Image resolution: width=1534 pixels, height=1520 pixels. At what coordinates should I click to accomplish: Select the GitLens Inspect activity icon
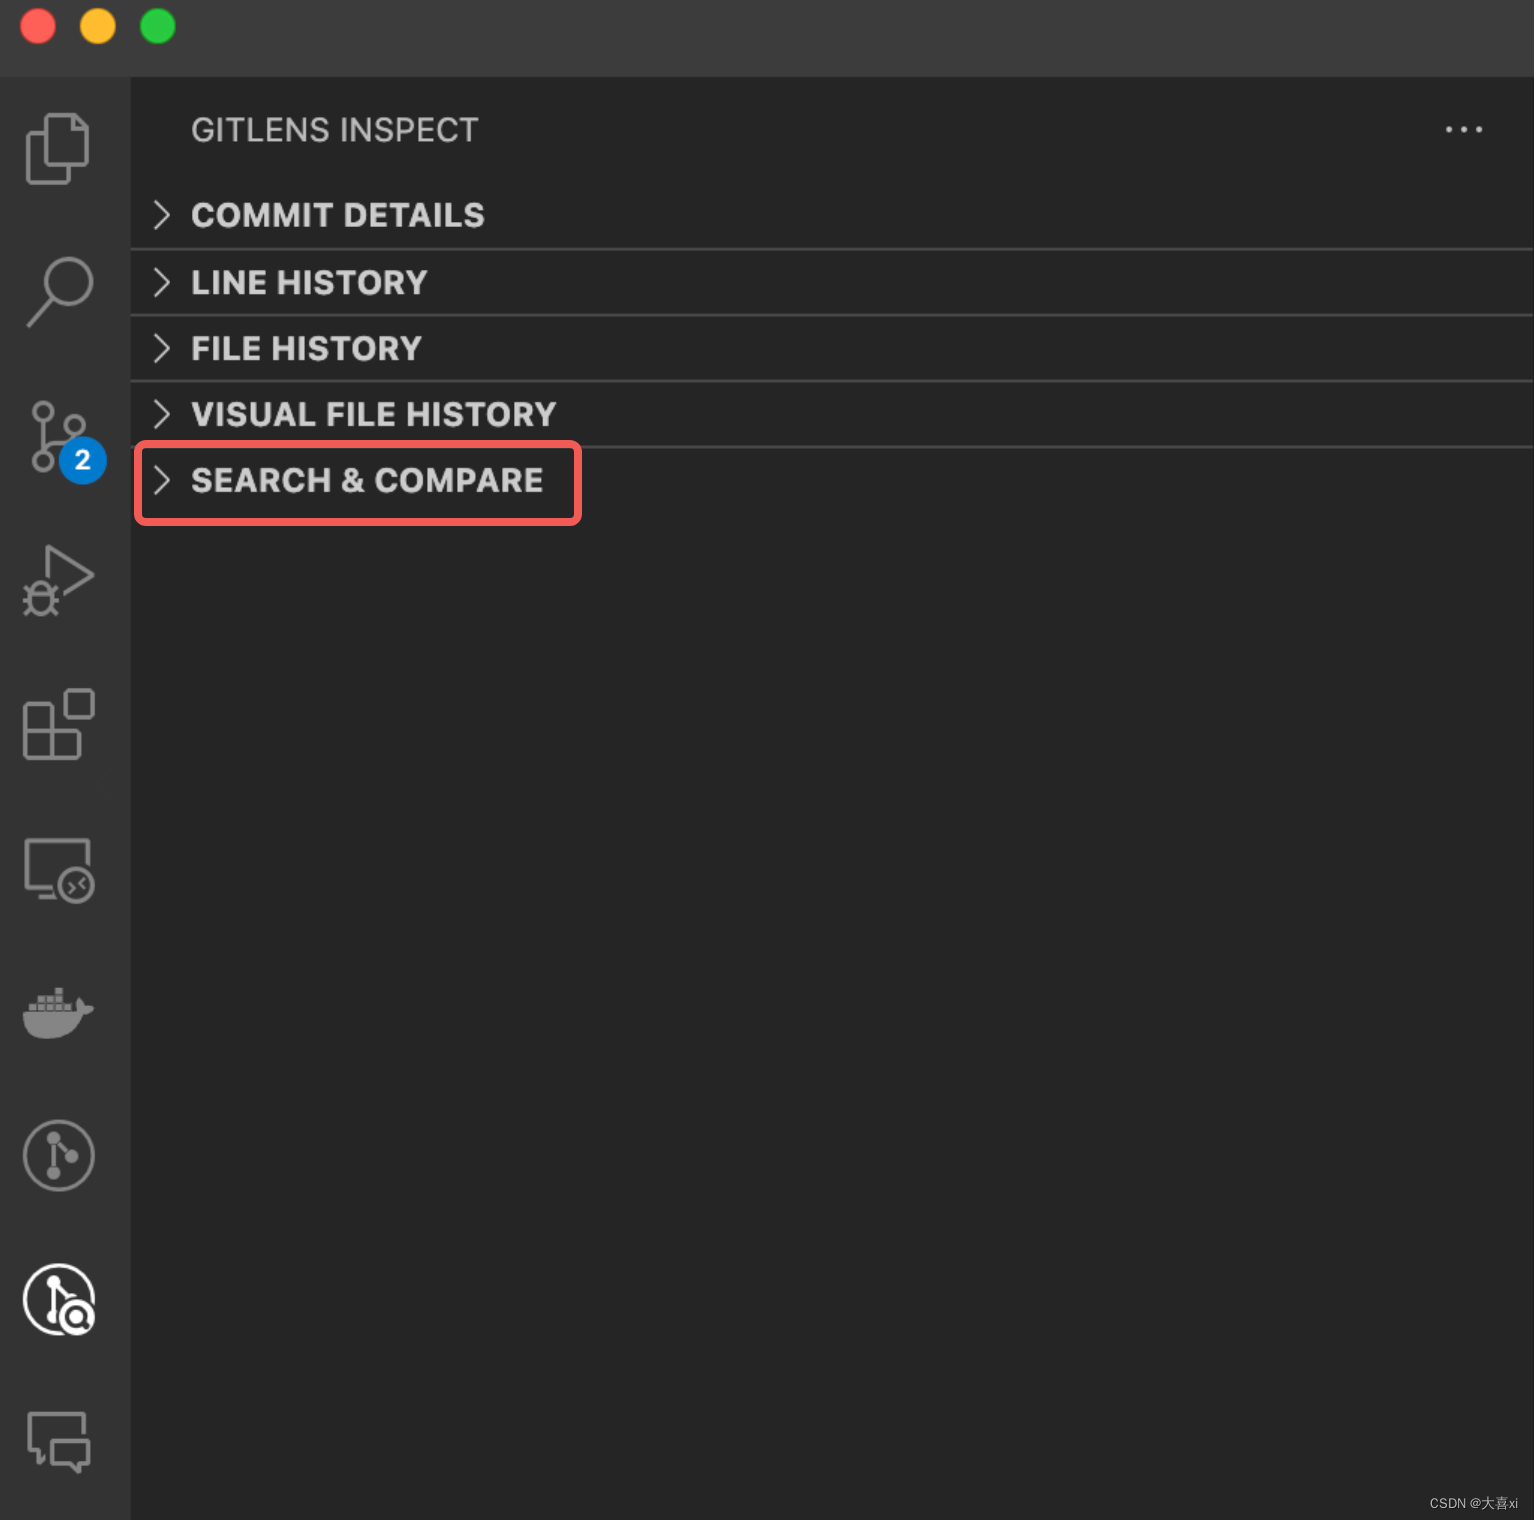pos(59,1299)
